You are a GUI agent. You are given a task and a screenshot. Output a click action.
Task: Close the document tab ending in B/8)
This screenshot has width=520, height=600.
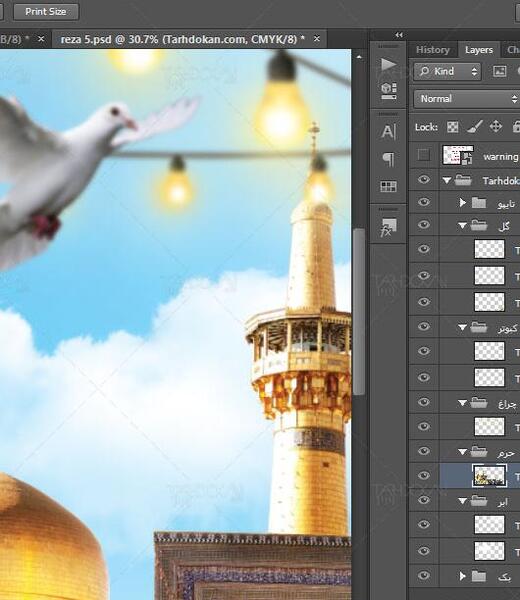tap(41, 39)
